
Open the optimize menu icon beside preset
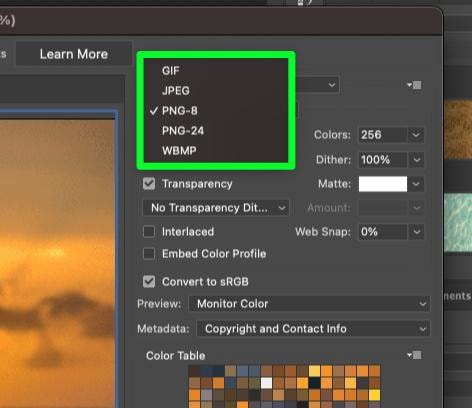(414, 85)
